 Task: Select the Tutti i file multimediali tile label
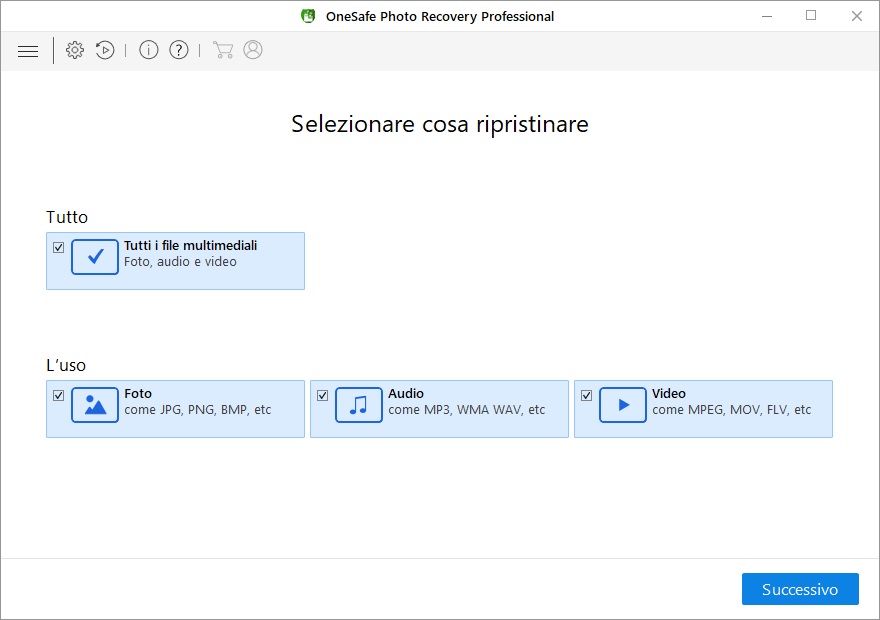[x=191, y=245]
